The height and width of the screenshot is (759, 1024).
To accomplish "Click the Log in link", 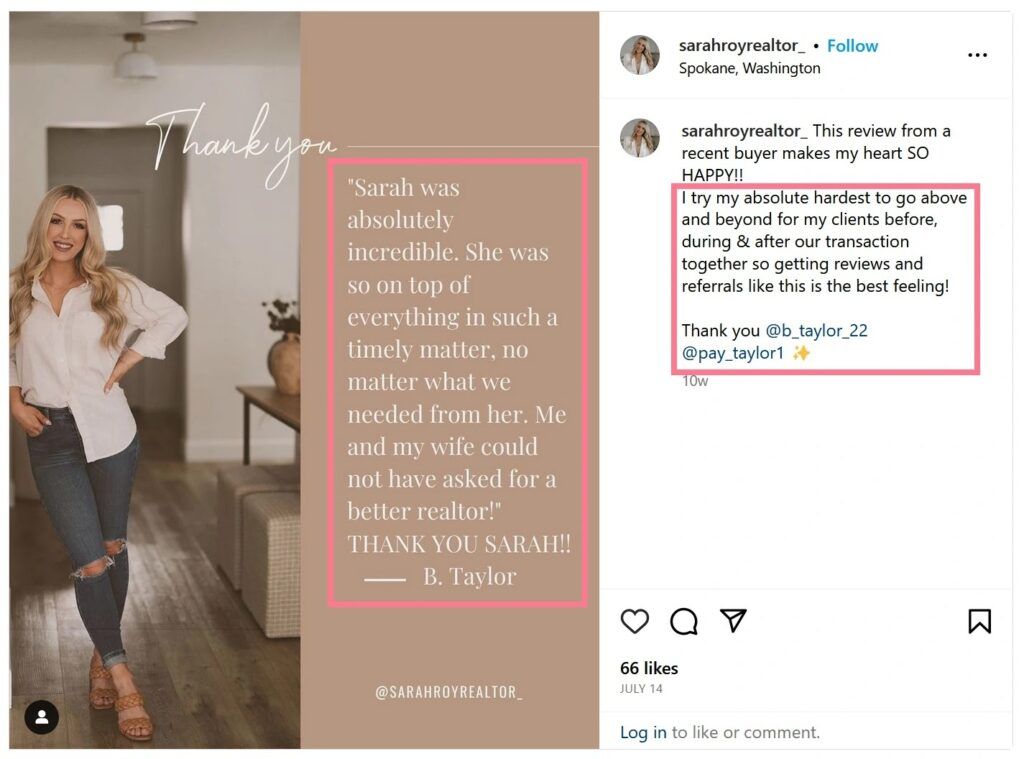I will click(x=643, y=732).
